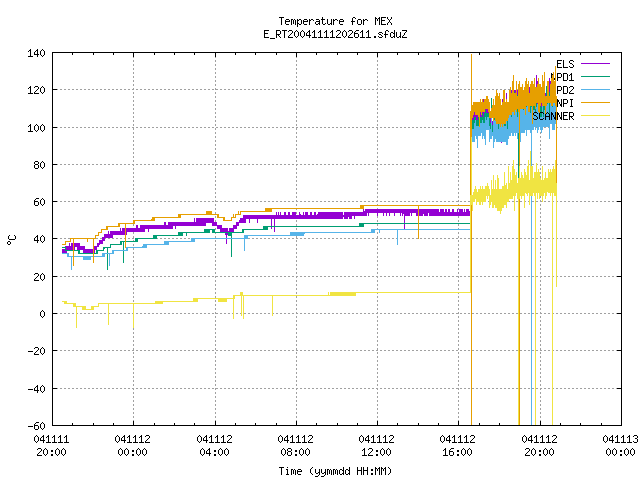Click the x-axis label 041112 20:00
The height and width of the screenshot is (480, 640).
coord(539,446)
